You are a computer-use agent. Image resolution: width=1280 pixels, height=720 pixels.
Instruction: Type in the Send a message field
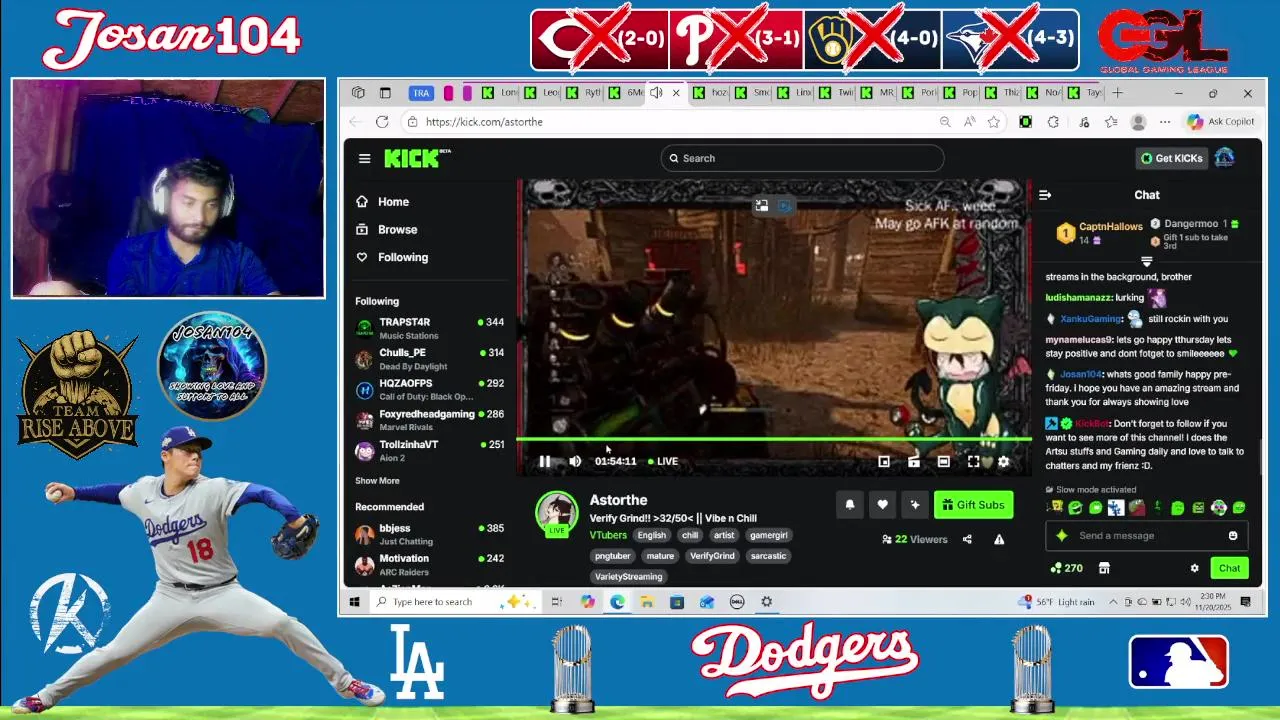[x=1146, y=536]
